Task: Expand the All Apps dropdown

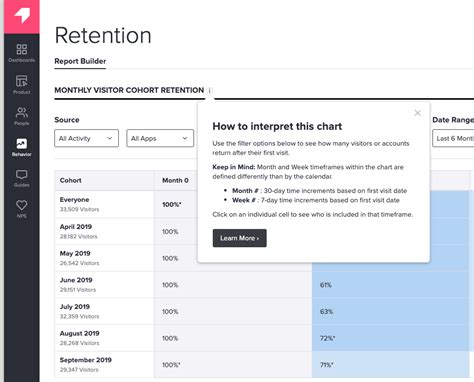Action: tap(160, 138)
